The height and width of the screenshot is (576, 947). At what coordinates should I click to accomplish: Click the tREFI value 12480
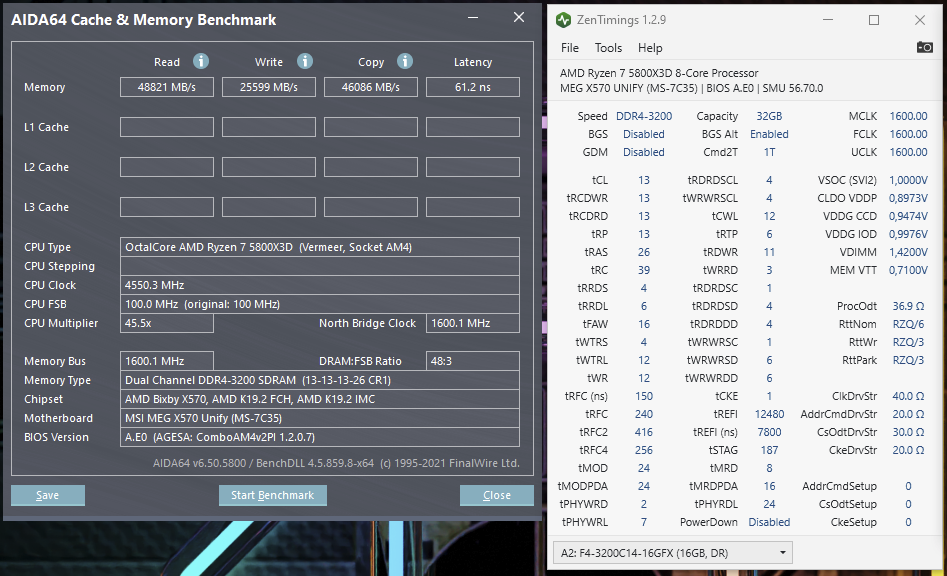coord(769,414)
